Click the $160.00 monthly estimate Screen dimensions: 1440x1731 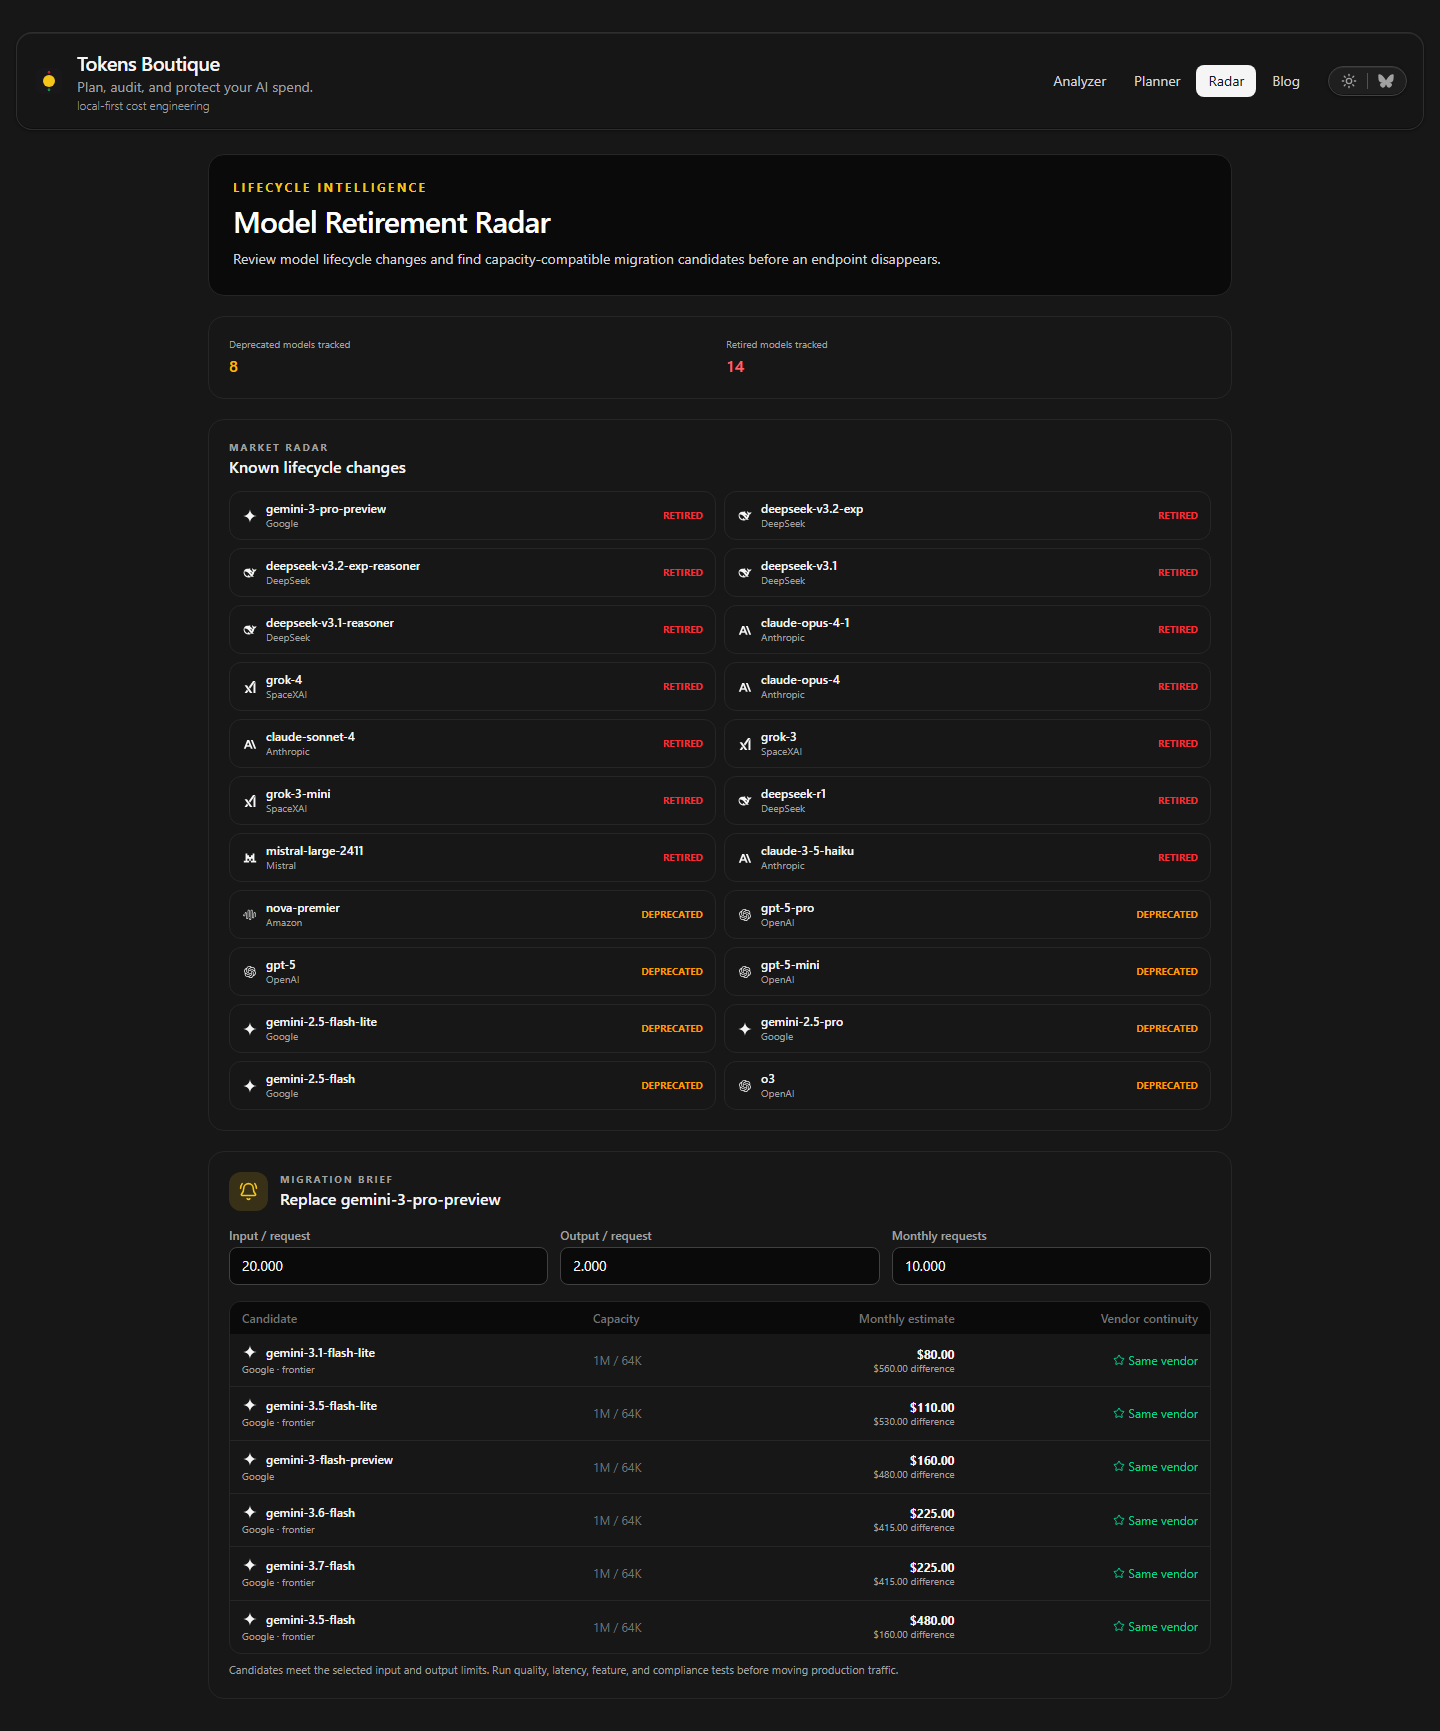coord(932,1461)
